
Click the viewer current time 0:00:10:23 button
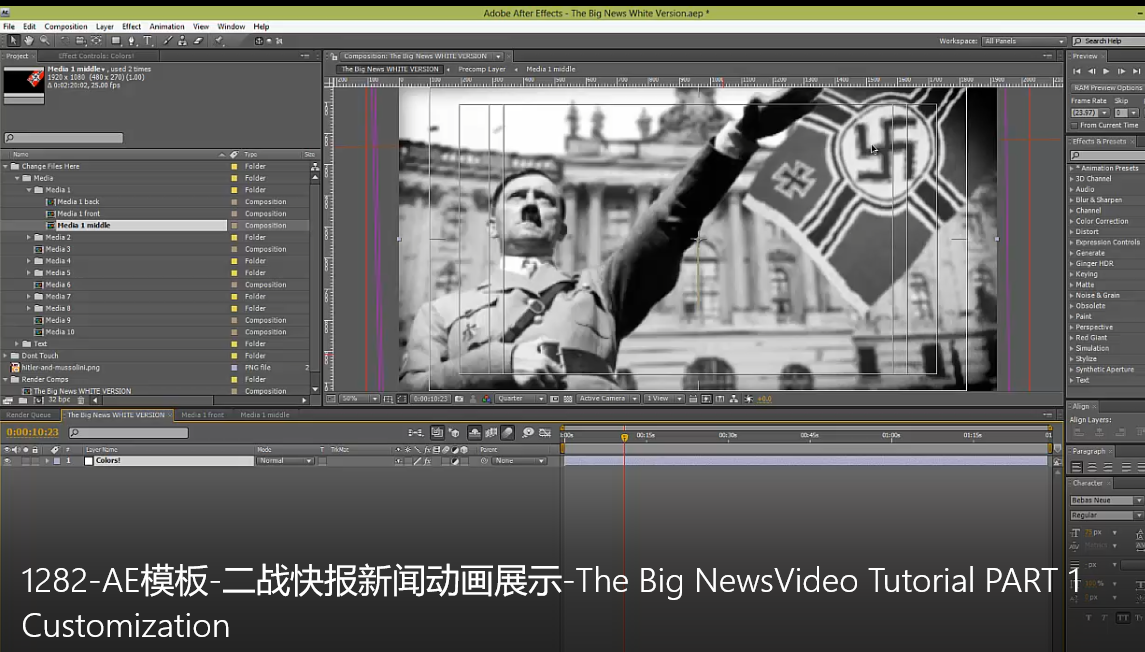point(430,399)
